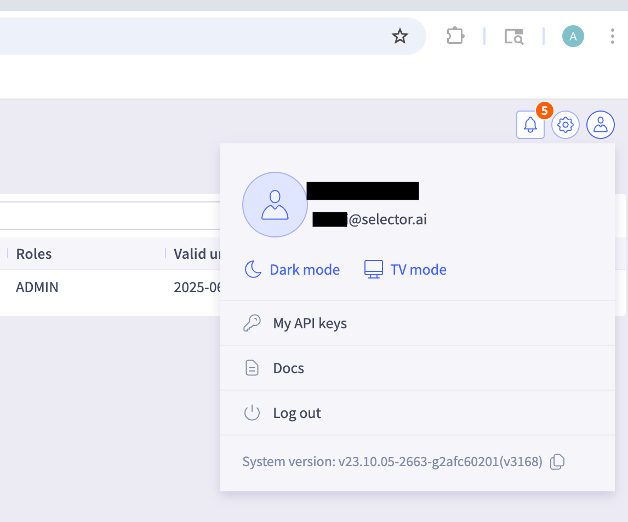Click the user profile icon in the header
This screenshot has height=522, width=628.
click(601, 125)
